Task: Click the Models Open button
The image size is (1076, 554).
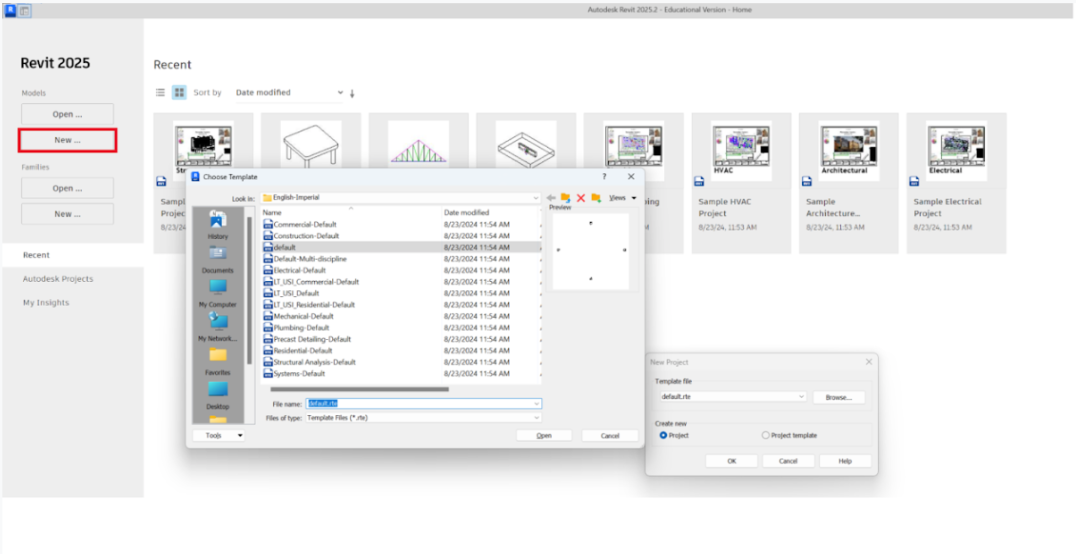Action: pos(67,114)
